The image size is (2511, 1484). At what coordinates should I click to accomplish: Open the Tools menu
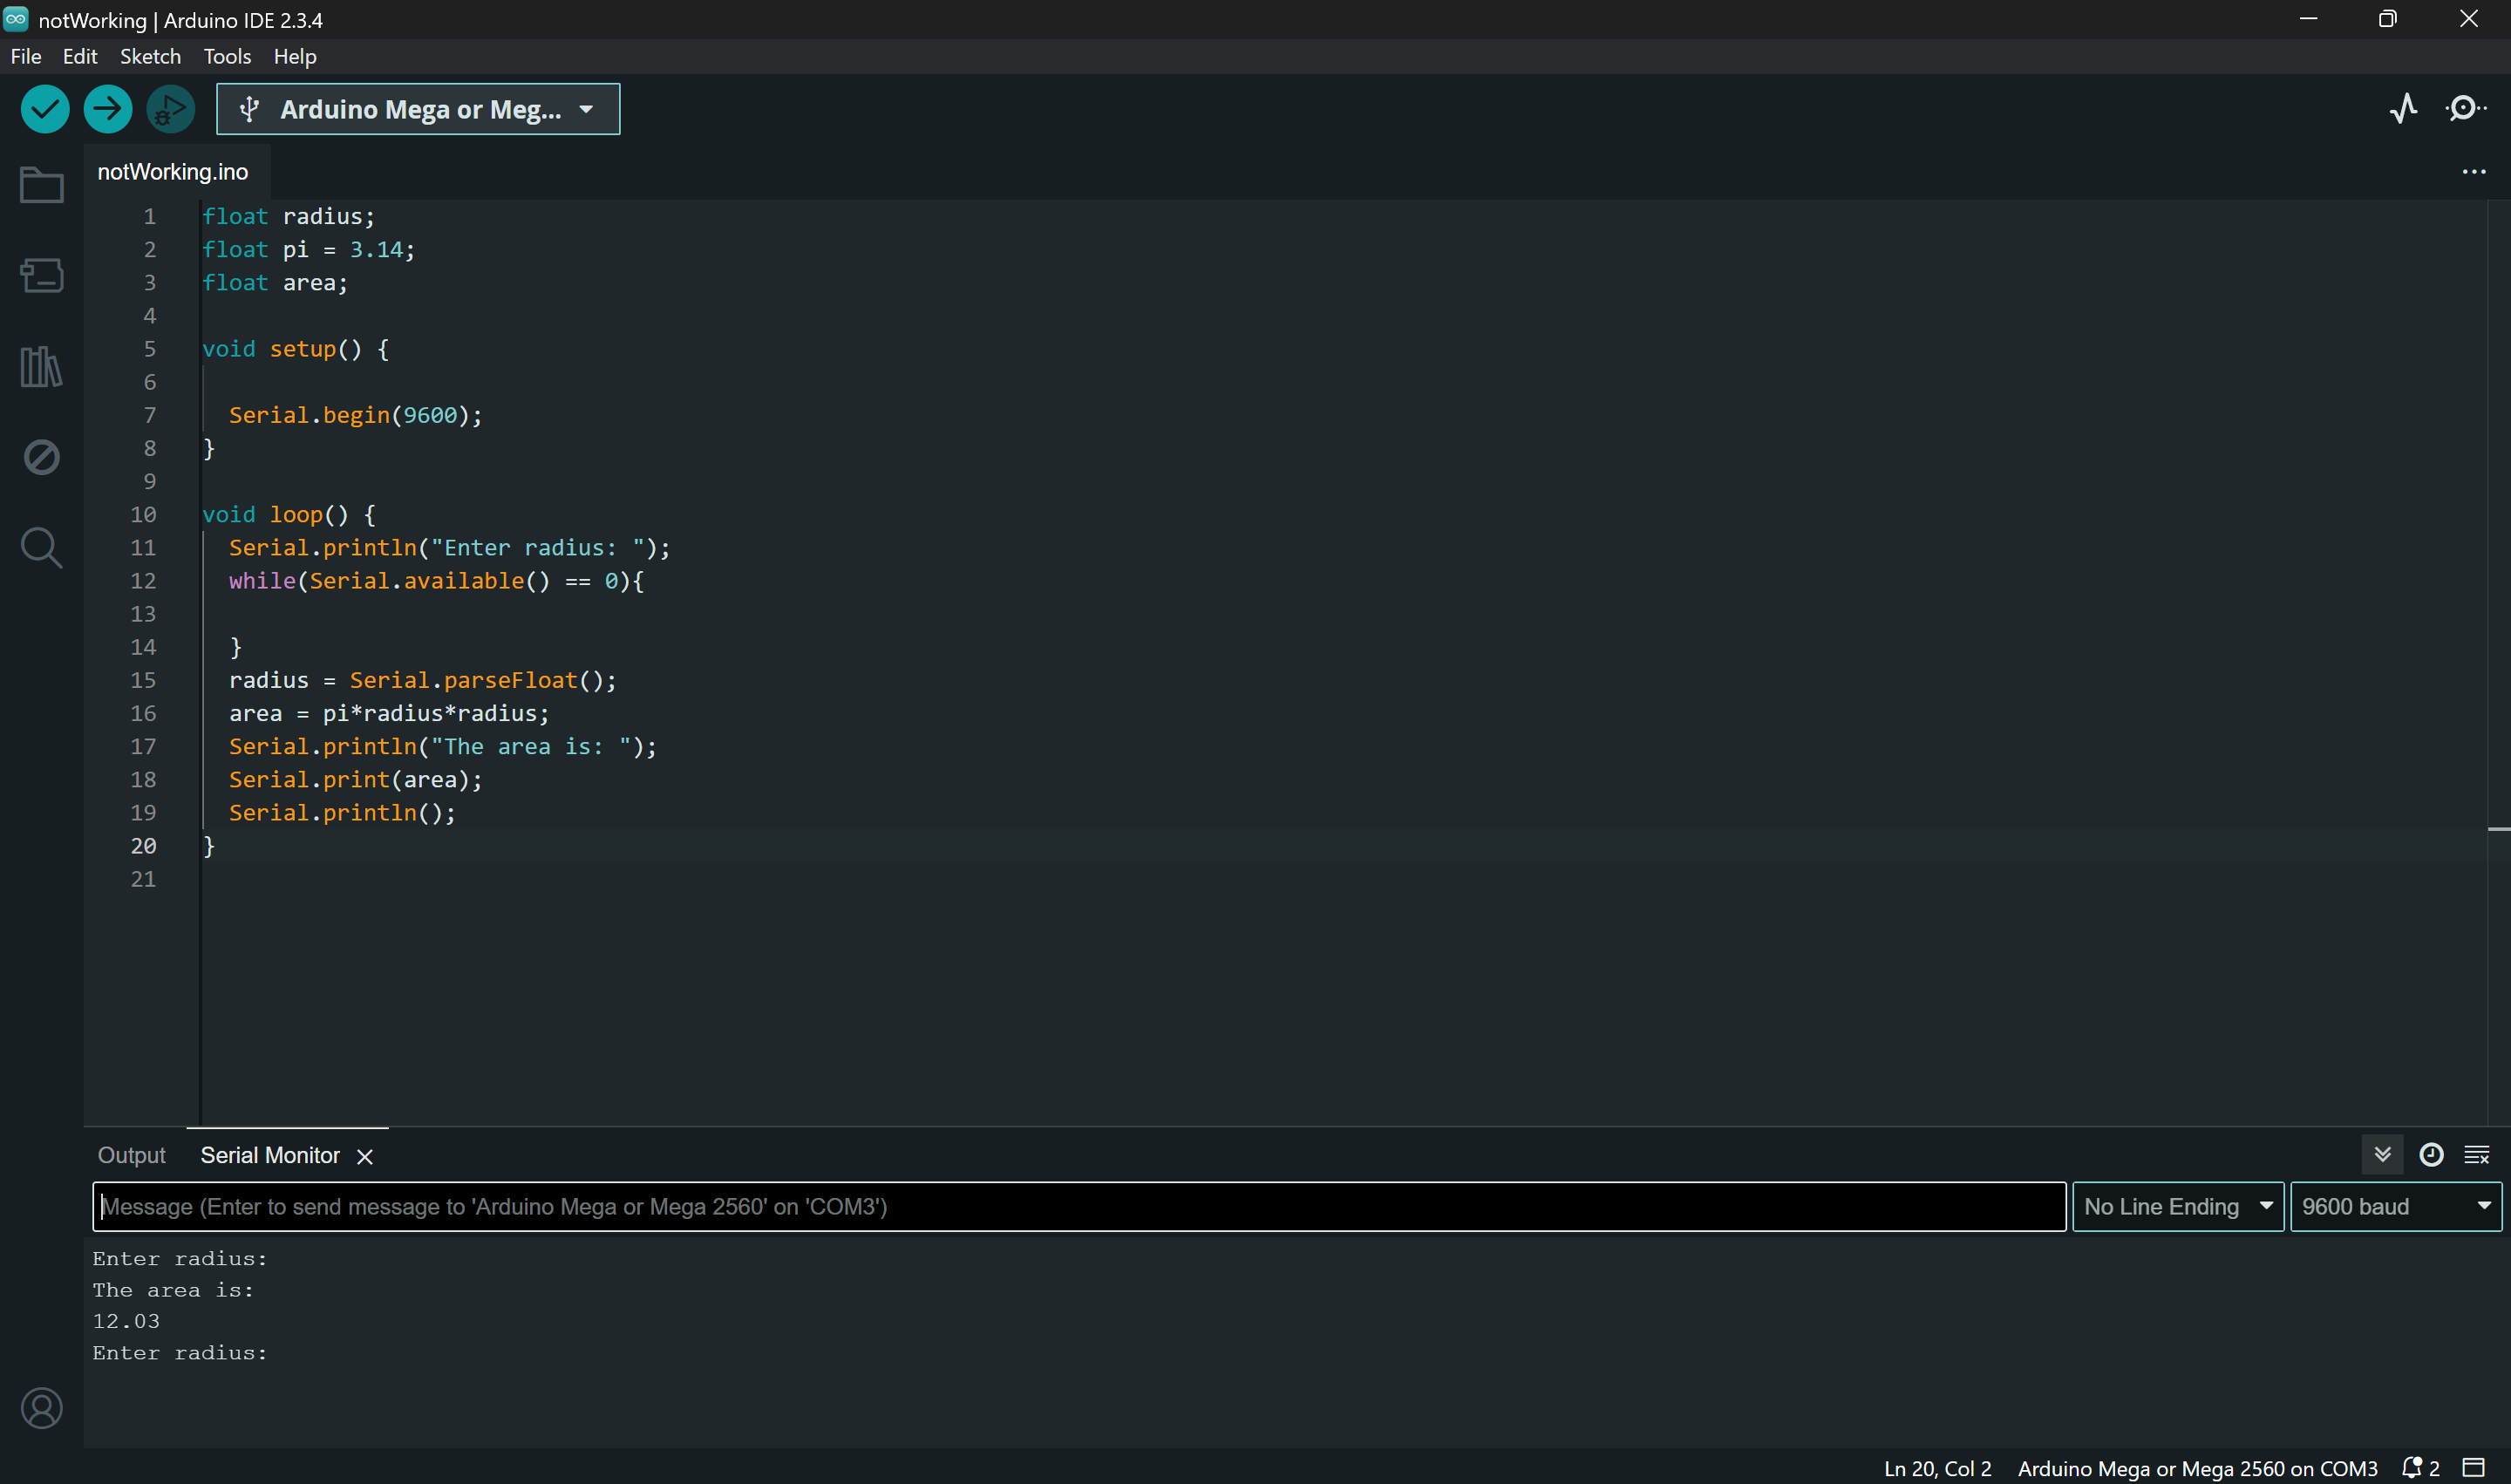pos(227,56)
